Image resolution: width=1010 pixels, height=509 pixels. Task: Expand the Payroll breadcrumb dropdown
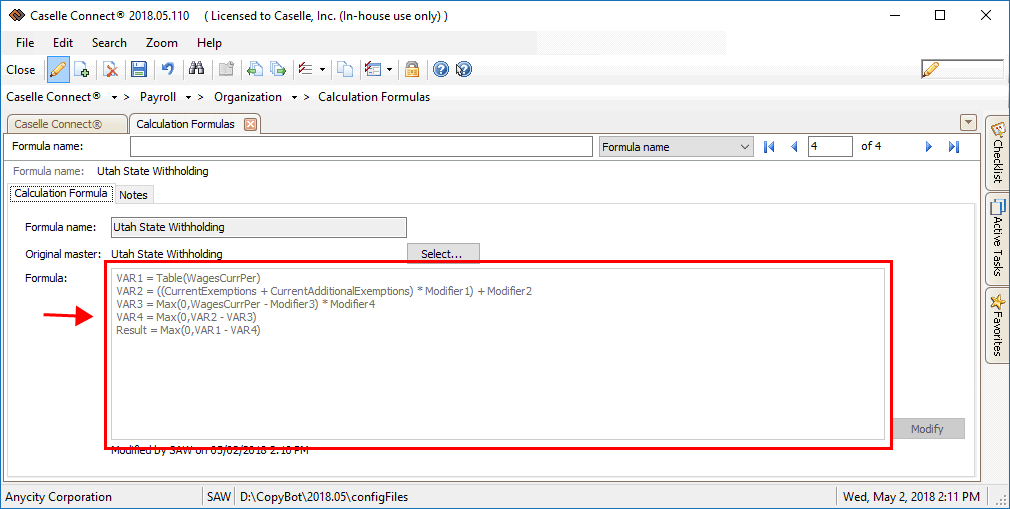(x=188, y=97)
